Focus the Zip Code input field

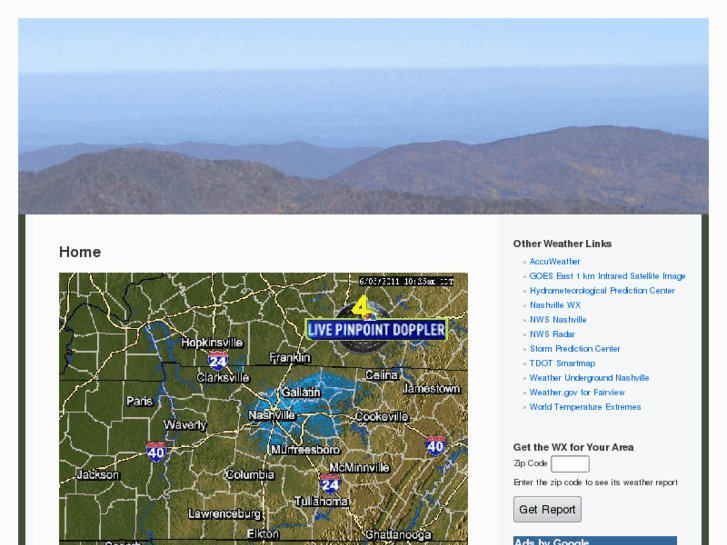(x=570, y=463)
